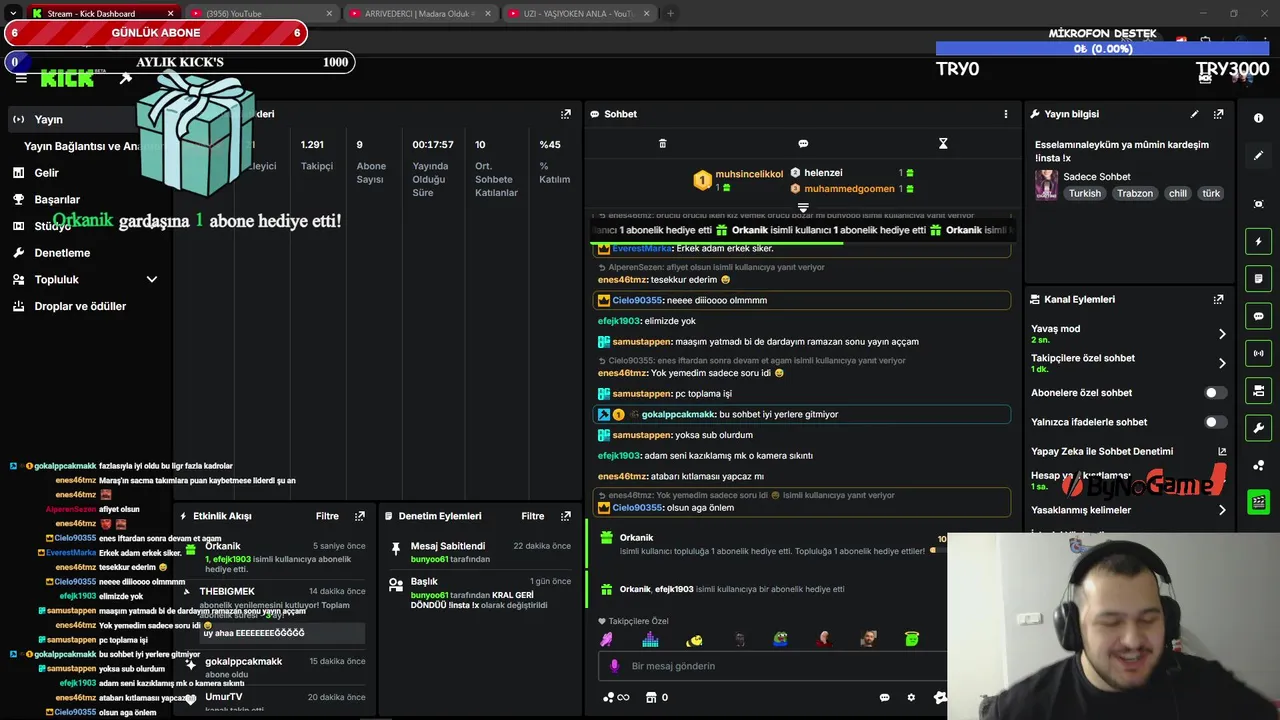Image resolution: width=1280 pixels, height=720 pixels.
Task: Click the 1.291 Takipçi statistic
Action: tap(317, 155)
